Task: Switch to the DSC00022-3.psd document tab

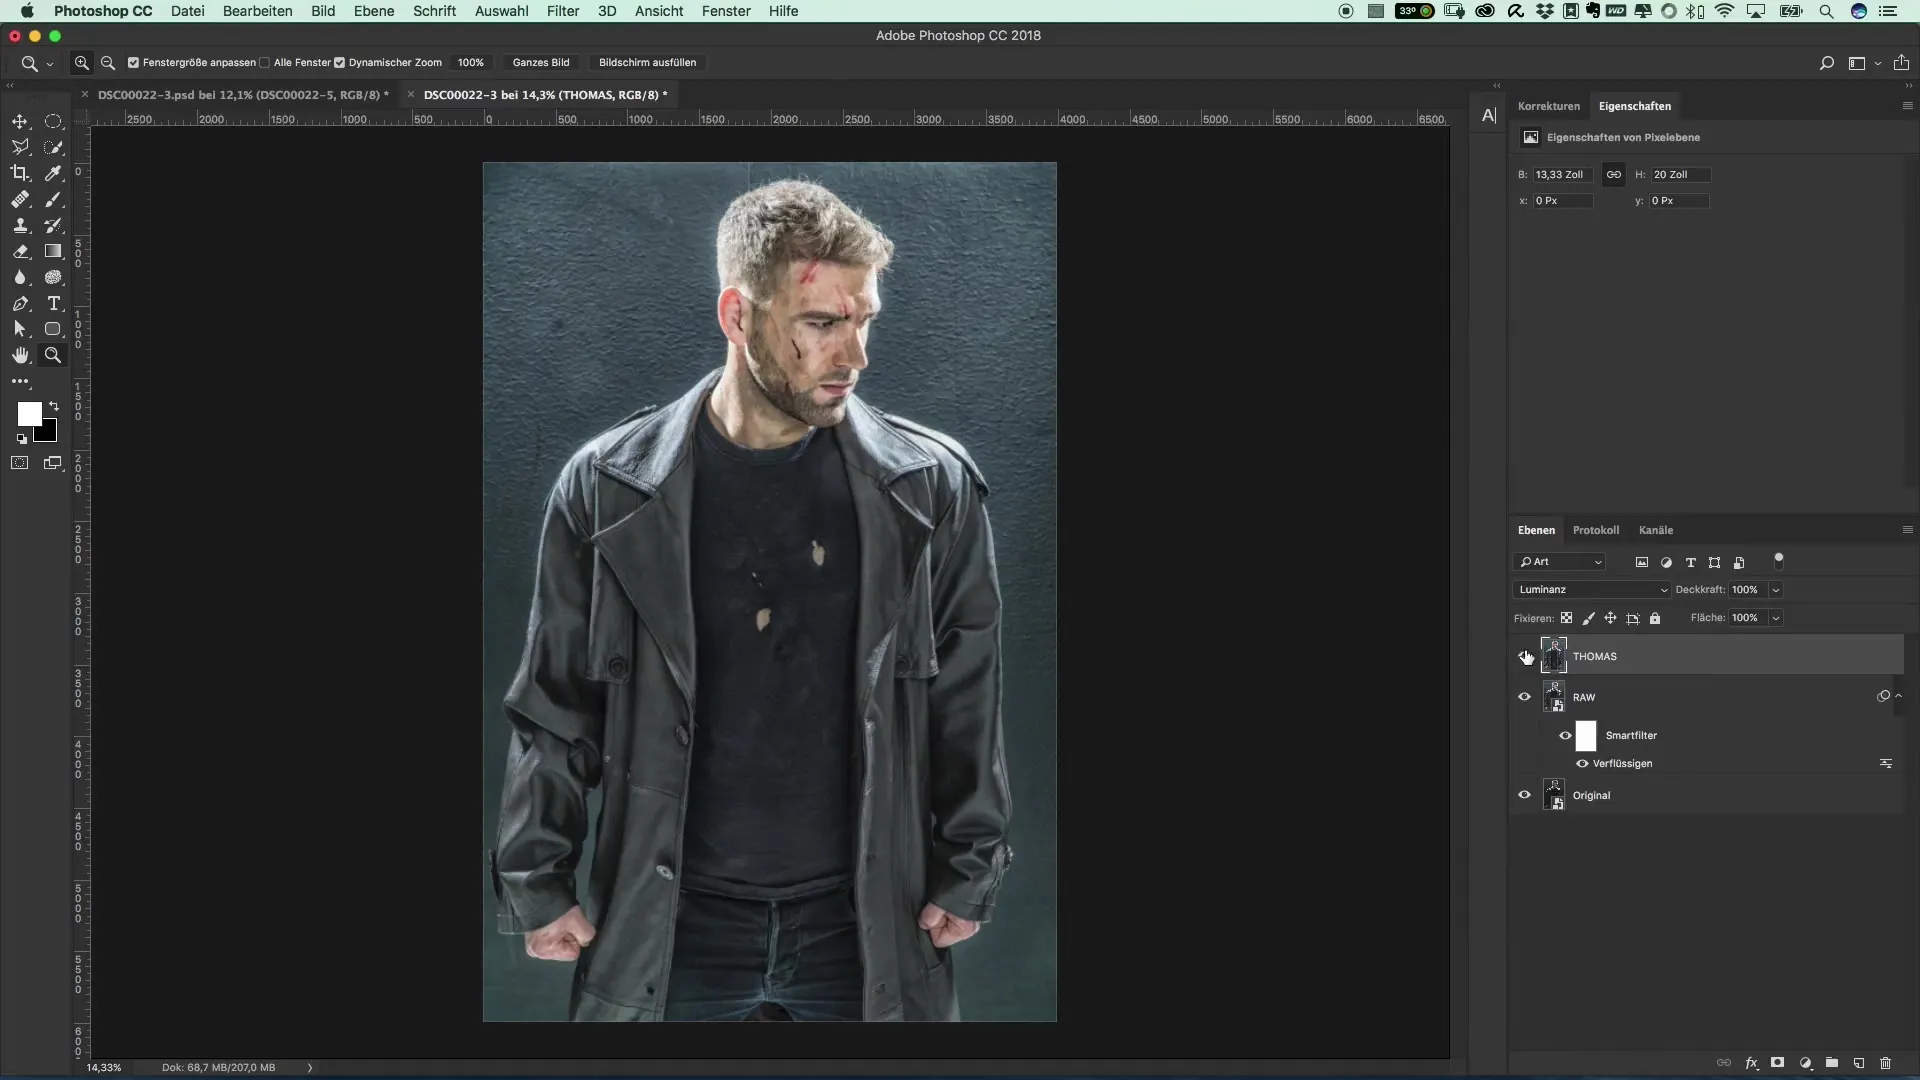Action: pos(243,95)
